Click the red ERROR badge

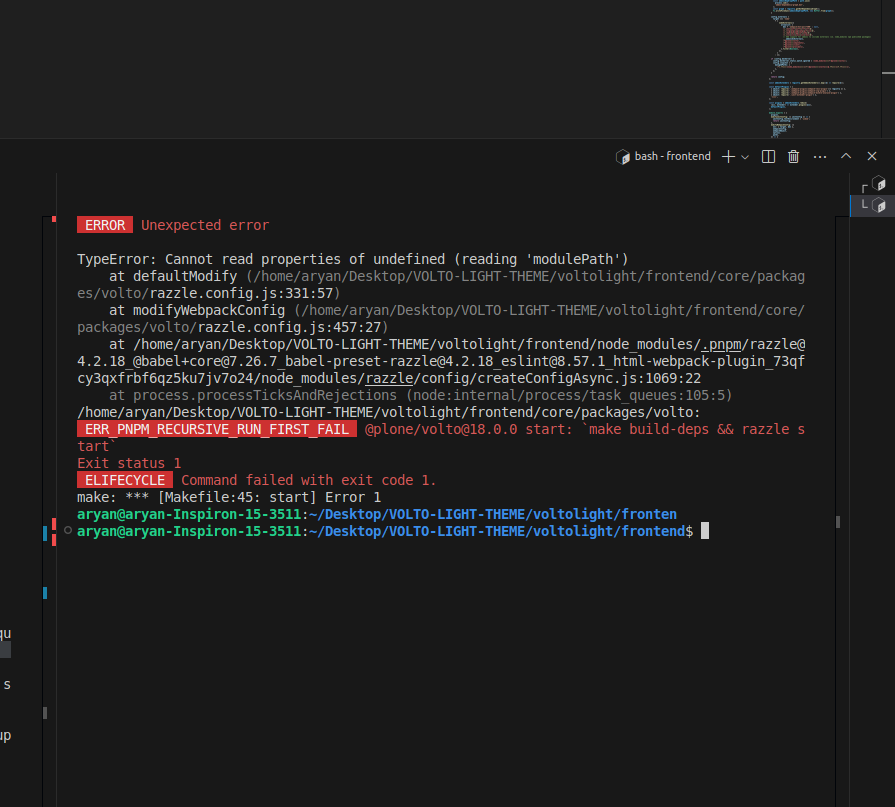[105, 225]
